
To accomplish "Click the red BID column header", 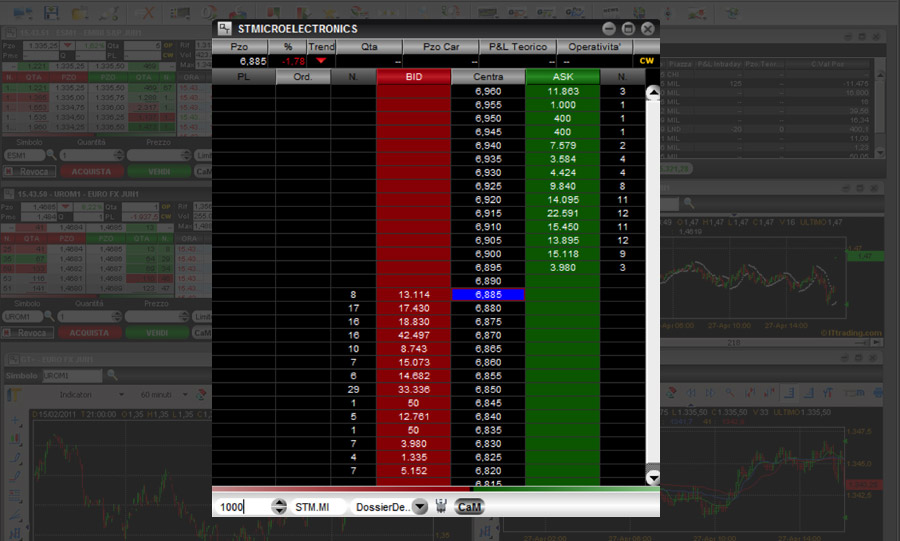I will tap(414, 76).
